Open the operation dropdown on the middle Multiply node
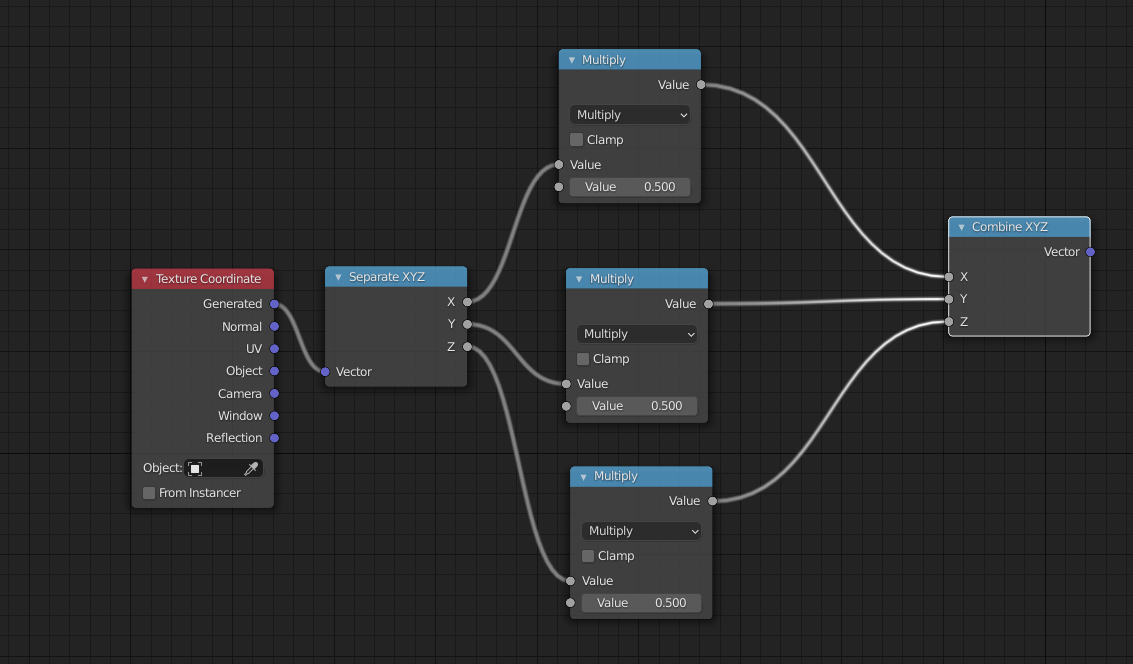 pos(636,333)
